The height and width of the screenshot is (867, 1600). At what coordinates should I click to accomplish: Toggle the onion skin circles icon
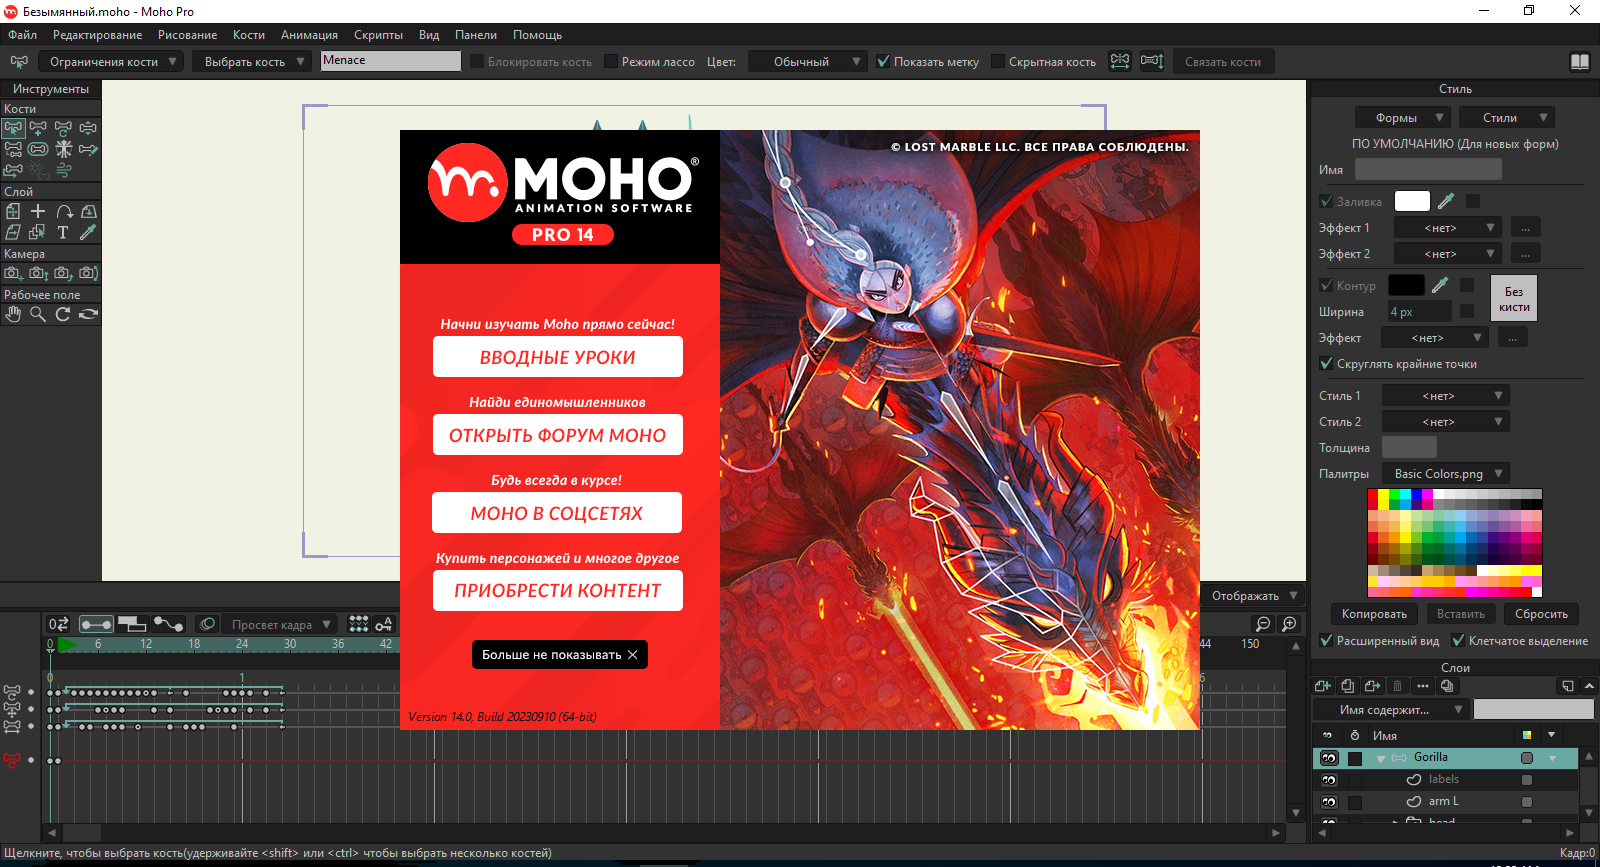tap(207, 624)
